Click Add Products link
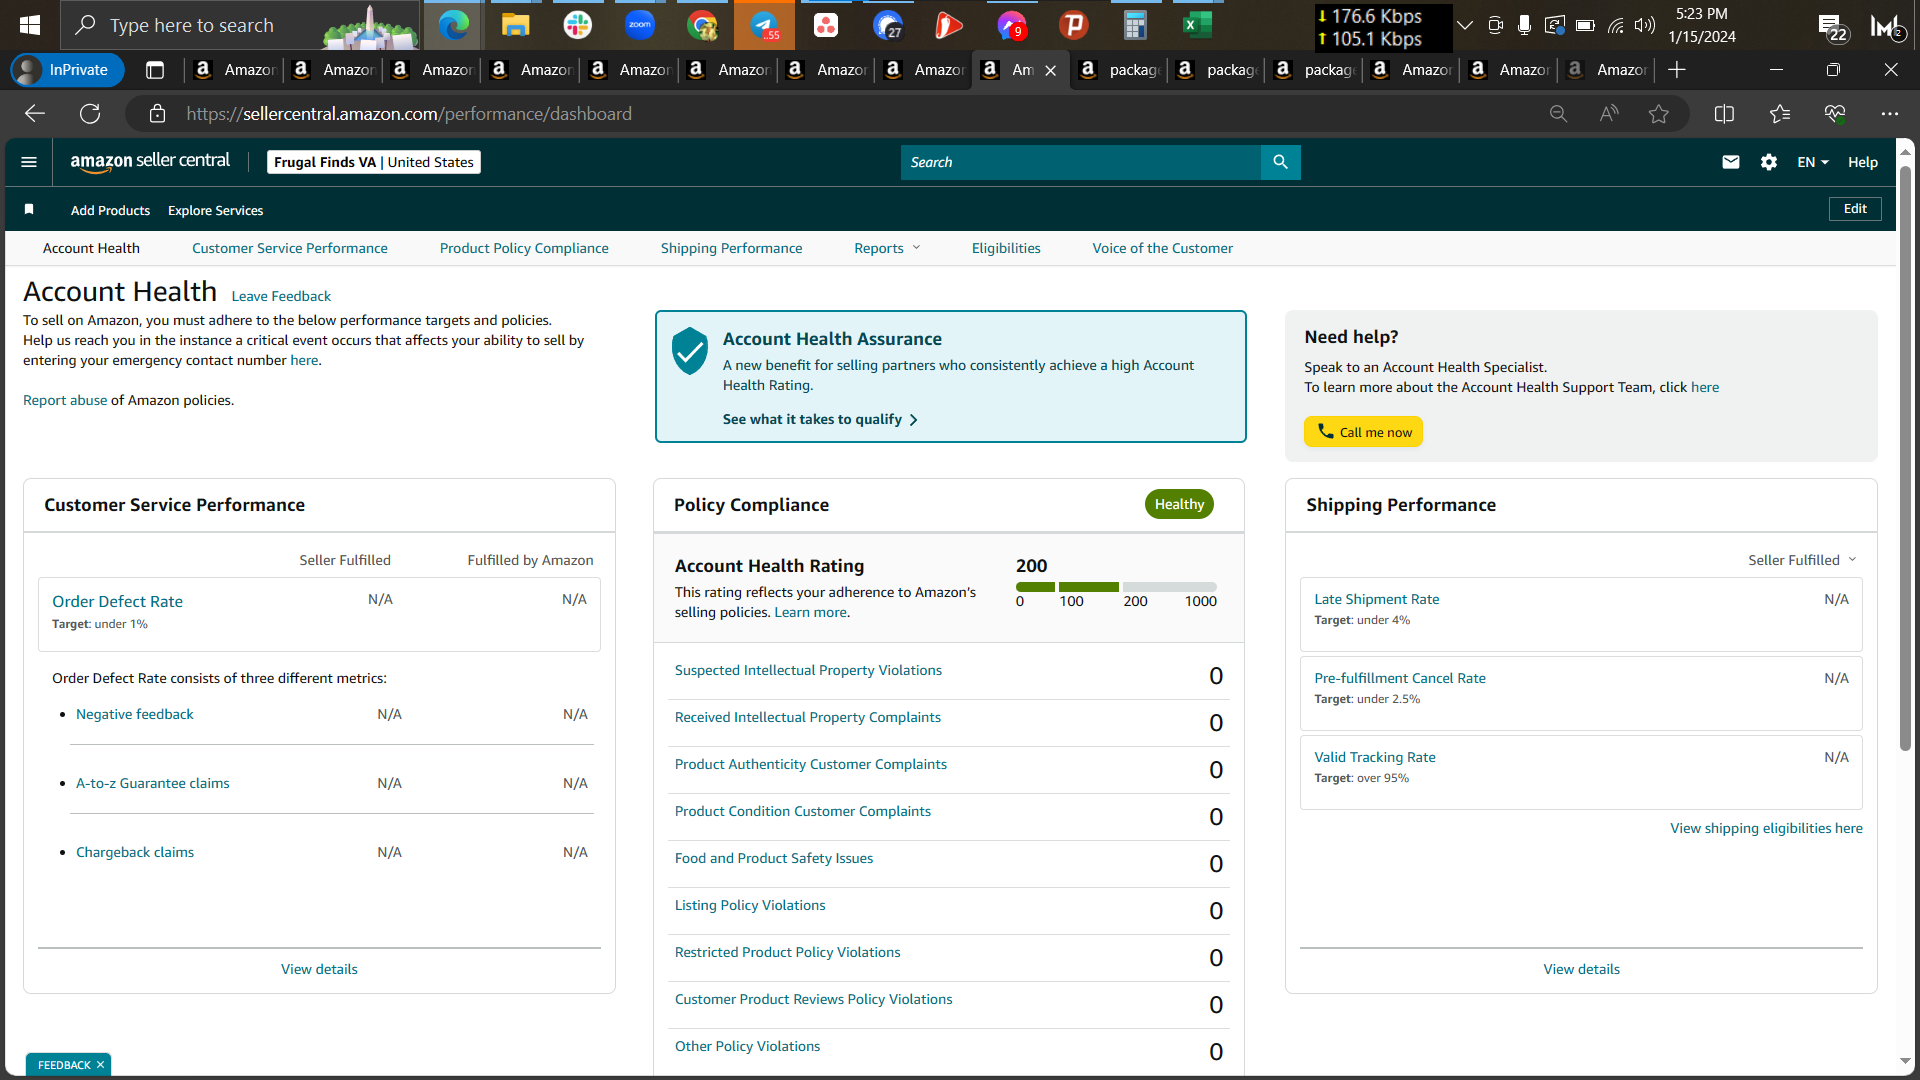Viewport: 1920px width, 1080px height. coord(110,210)
